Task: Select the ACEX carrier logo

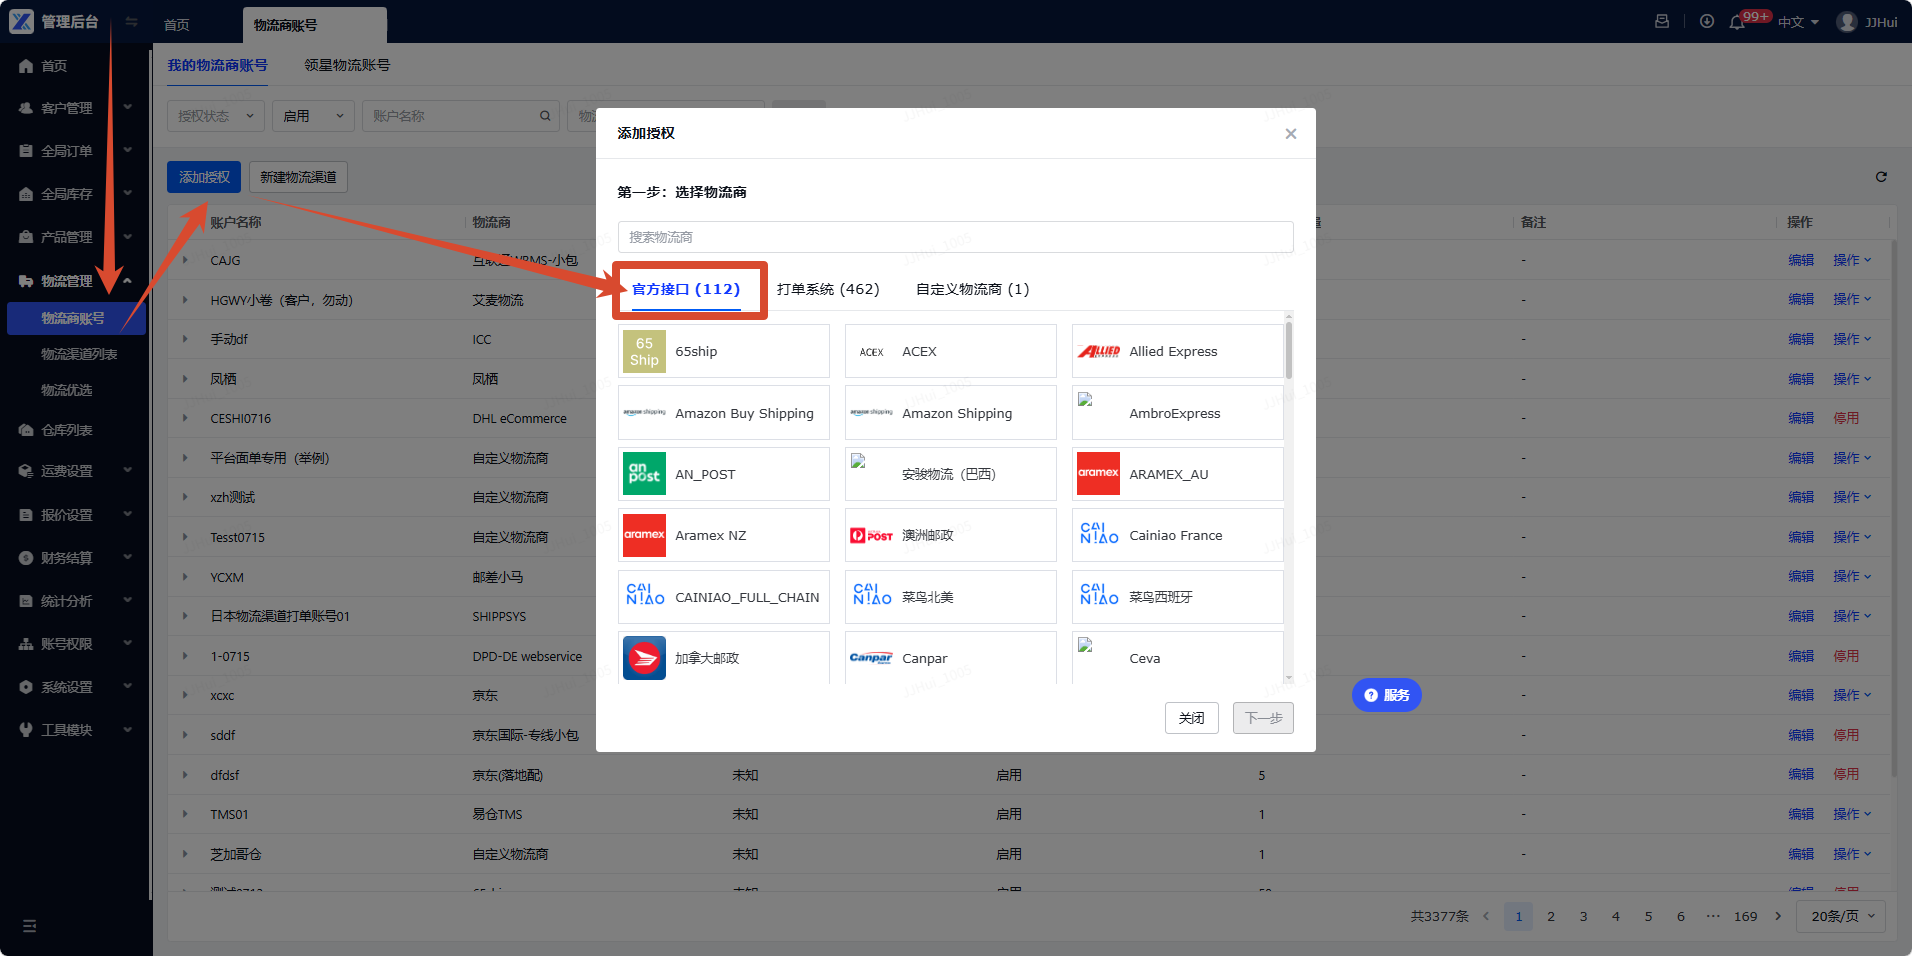Action: click(871, 352)
